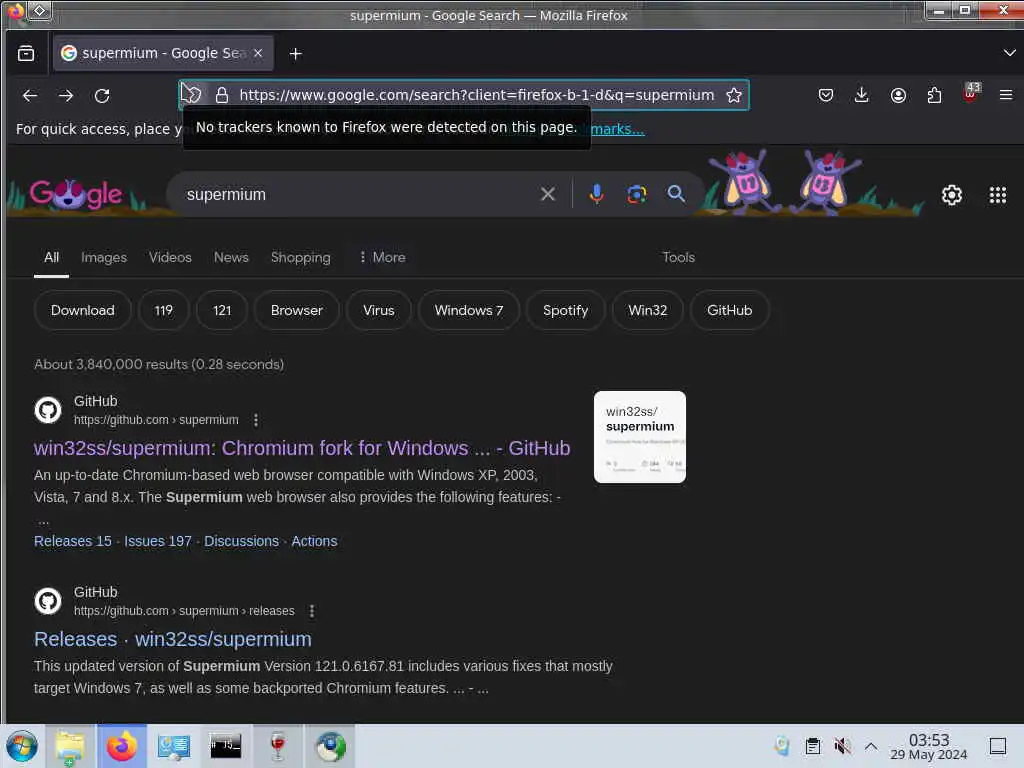
Task: Click the Google doodle logo
Action: (x=76, y=195)
